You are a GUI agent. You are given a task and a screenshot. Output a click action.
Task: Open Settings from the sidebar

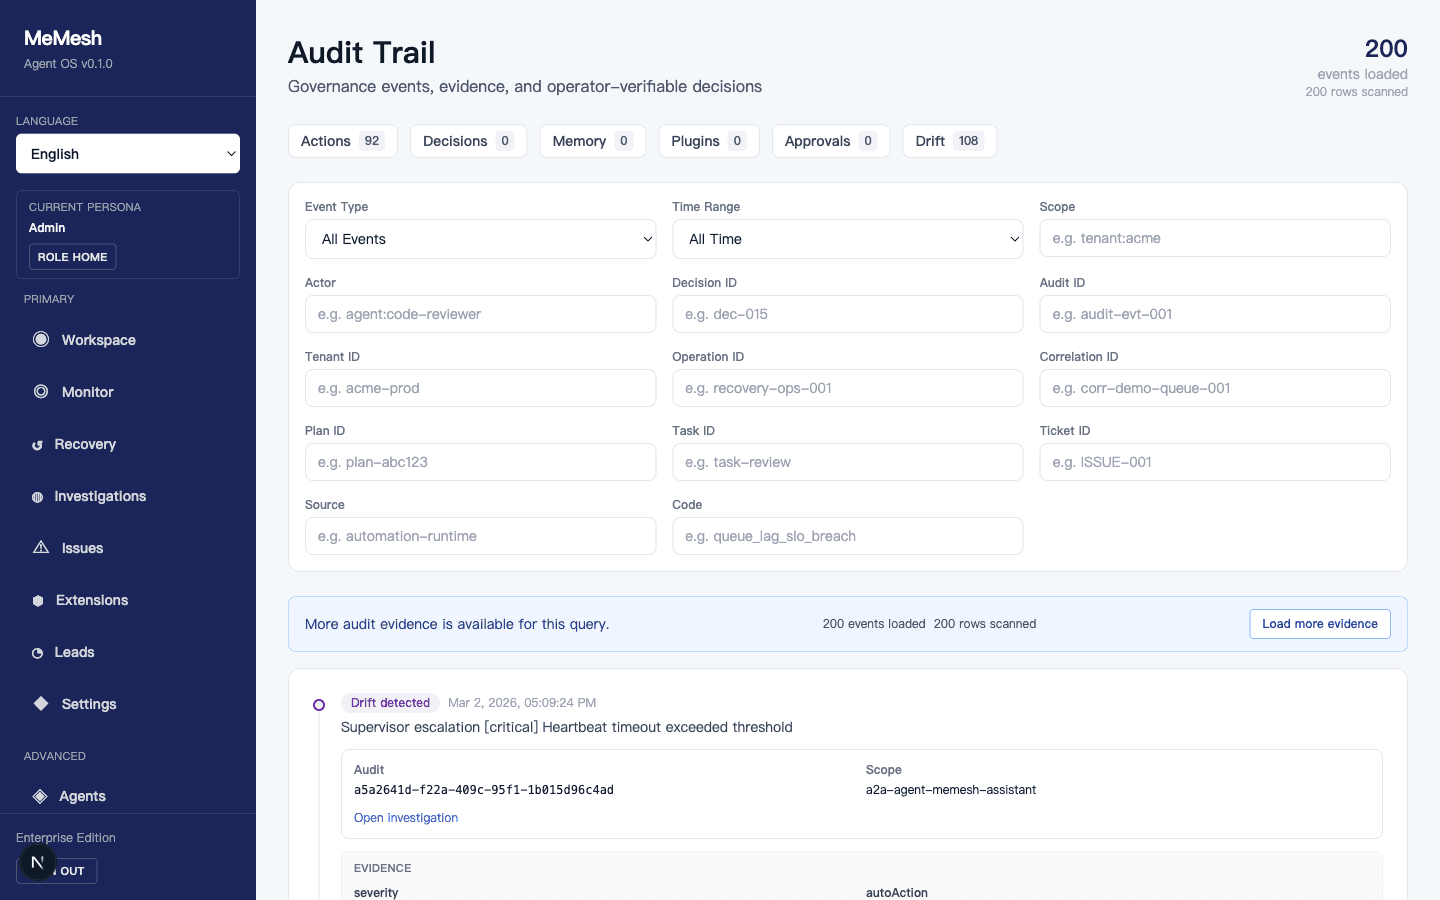click(89, 704)
